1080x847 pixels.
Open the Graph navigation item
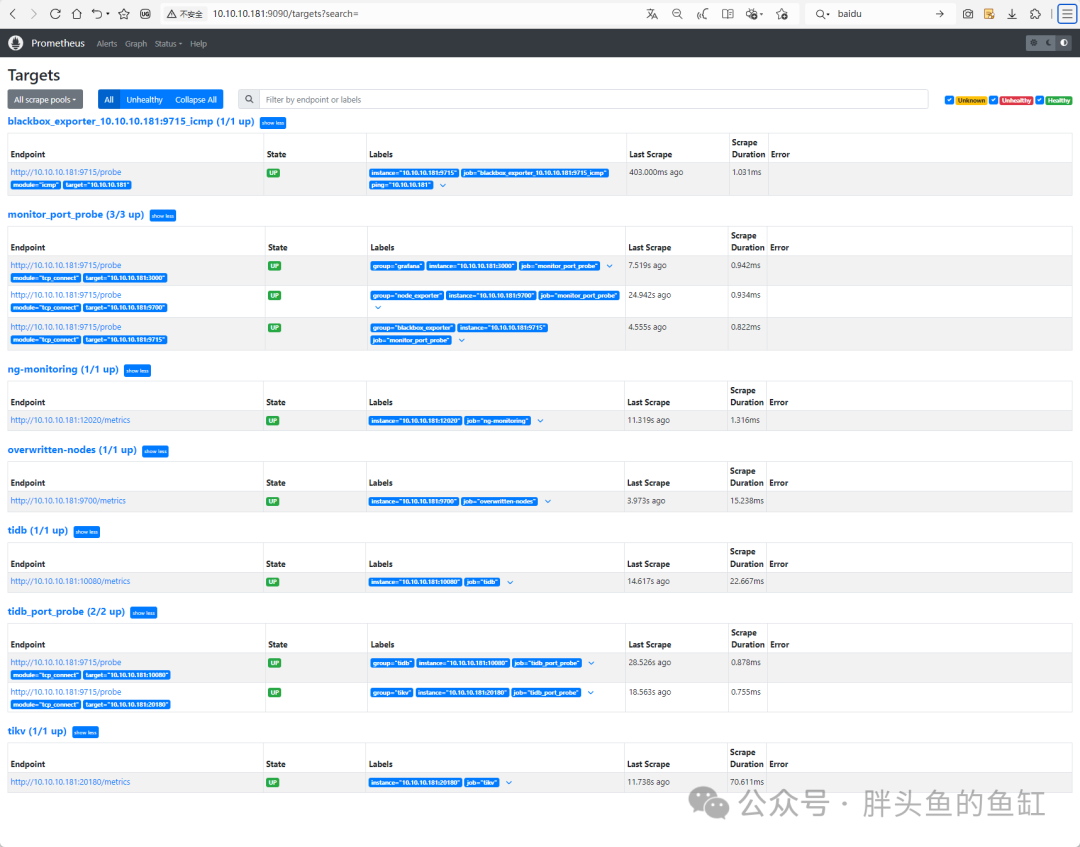(x=136, y=44)
